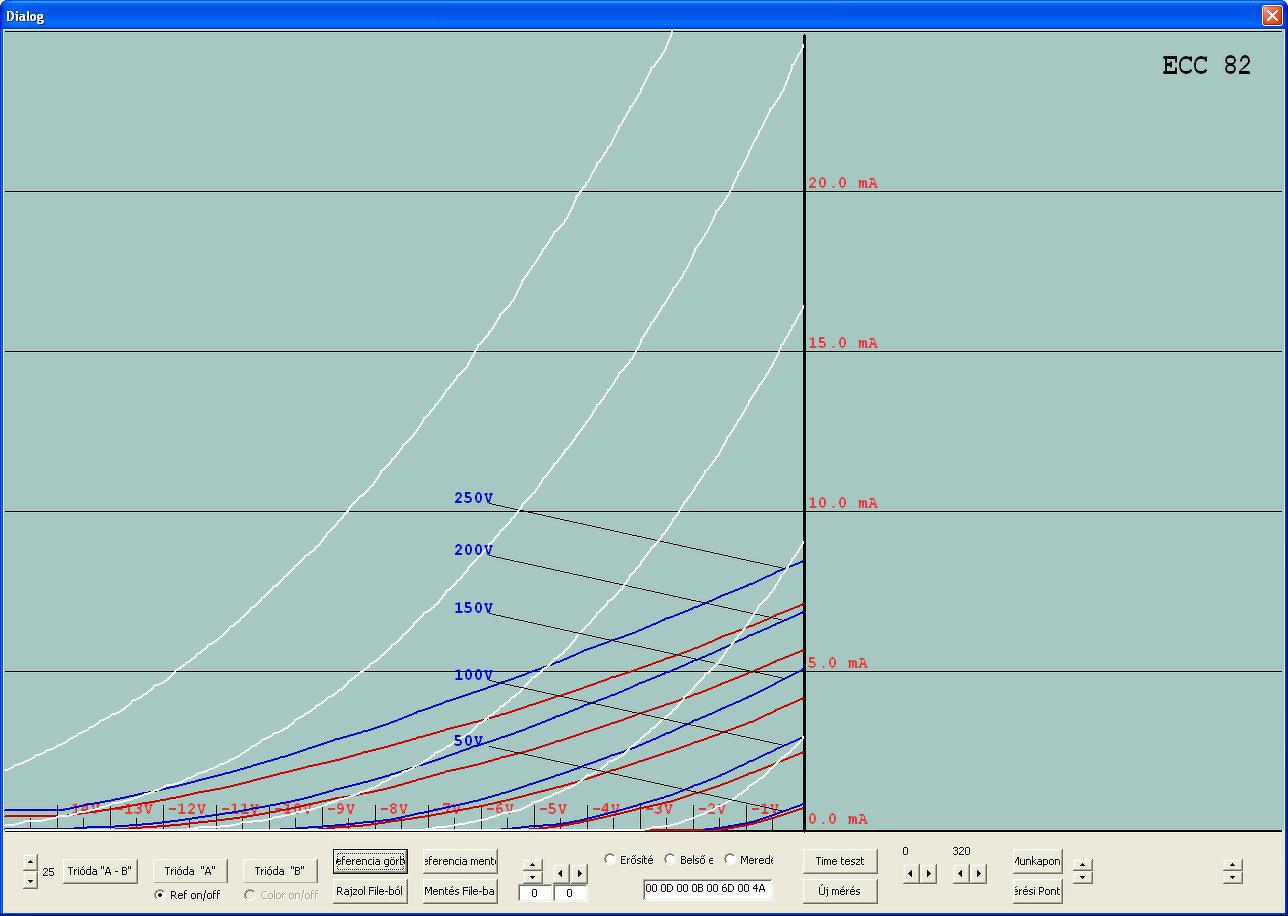Click the left arrow under the 320 label

[961, 874]
